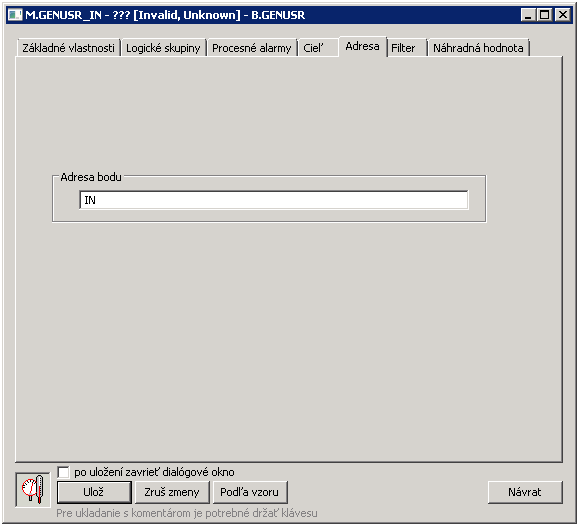Open the window system menu icon

coord(15,15)
